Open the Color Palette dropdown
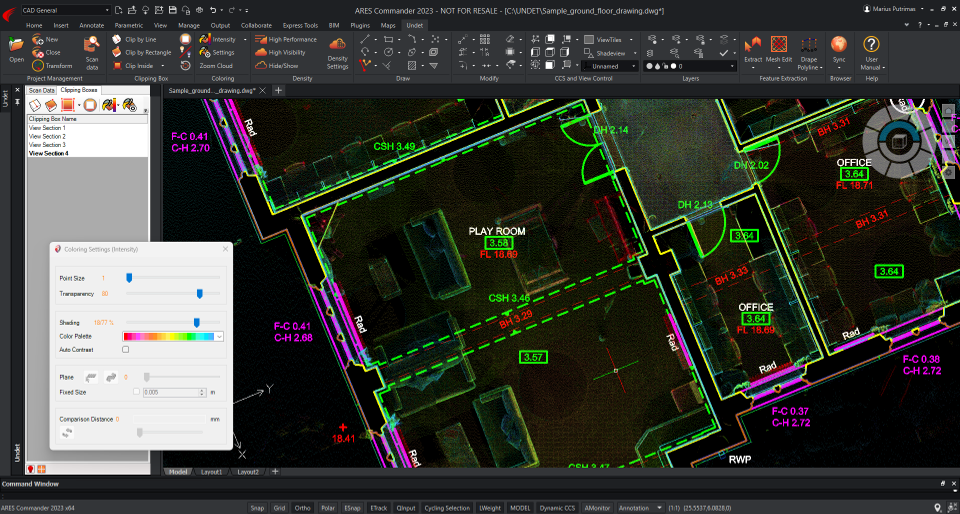This screenshot has height=514, width=960. click(173, 337)
